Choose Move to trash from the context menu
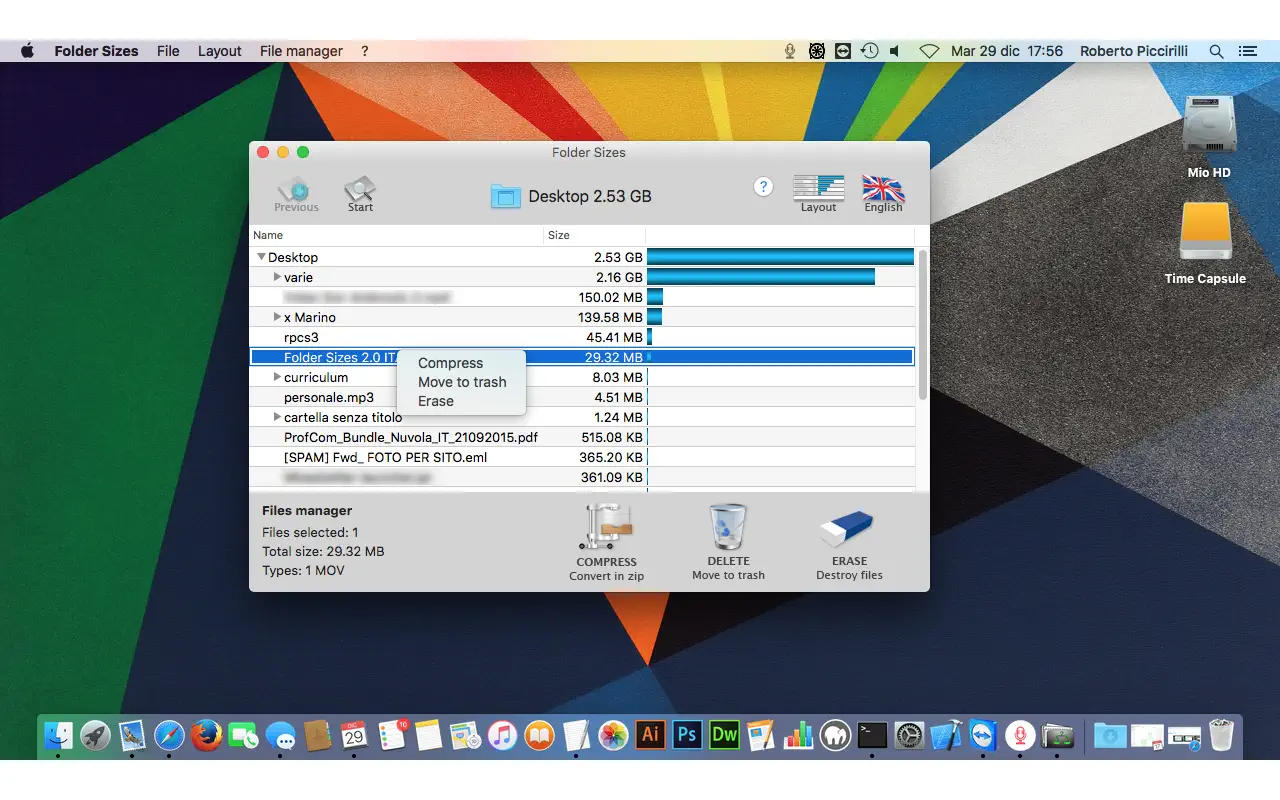Screen dimensions: 1280x800 pyautogui.click(x=462, y=382)
